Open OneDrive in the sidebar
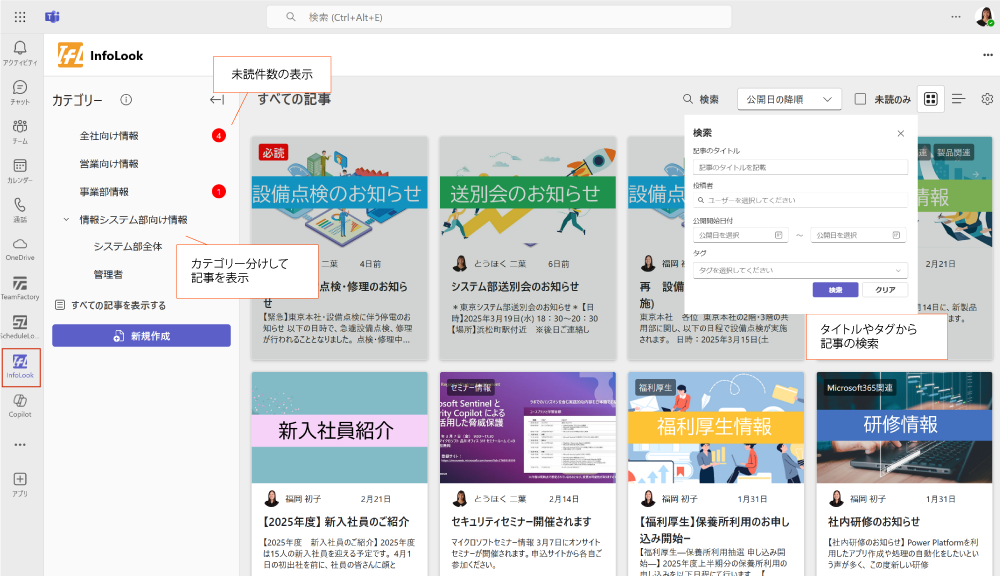This screenshot has height=576, width=1000. point(20,248)
